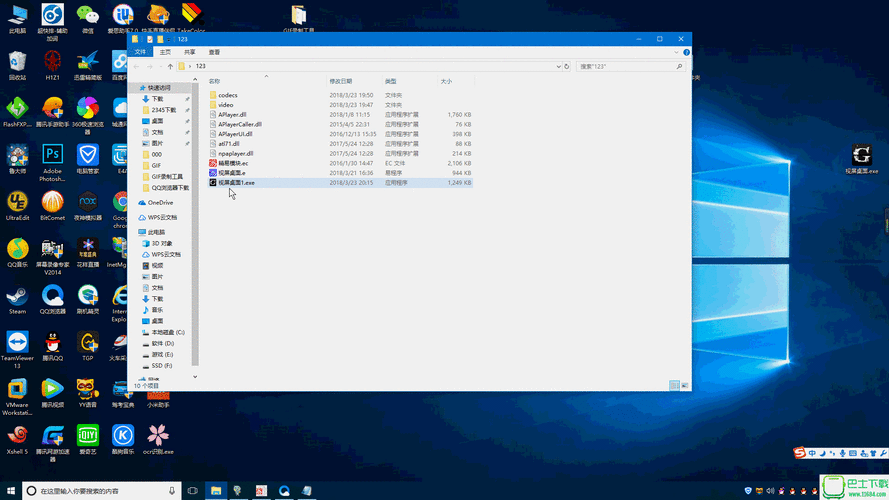Select the 1,249 KB .exe application file
This screenshot has width=889, height=500.
click(236, 183)
